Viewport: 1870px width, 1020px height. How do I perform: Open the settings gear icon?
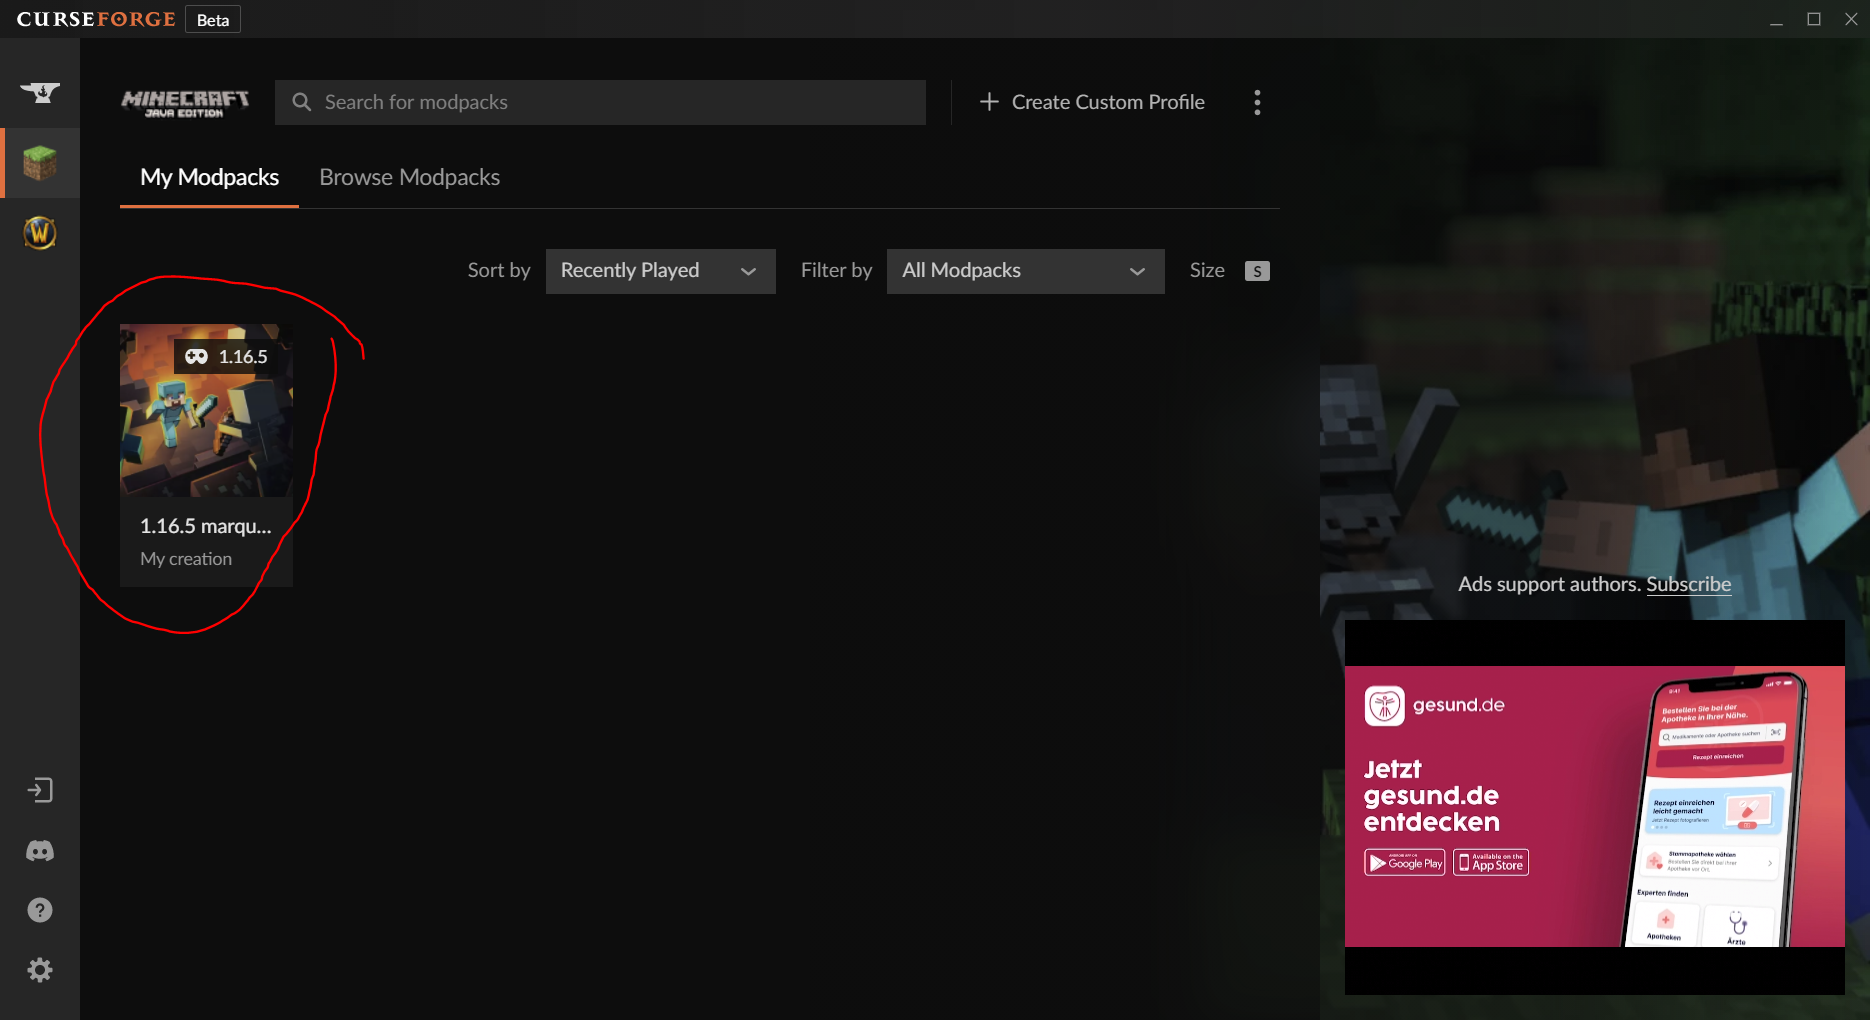coord(40,970)
